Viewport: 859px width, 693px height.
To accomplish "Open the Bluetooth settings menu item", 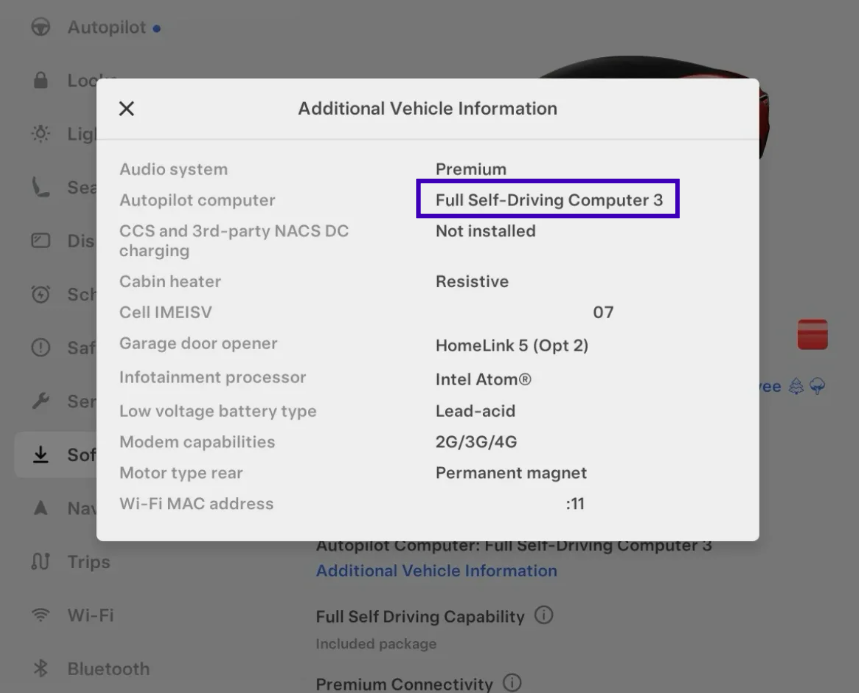I will (x=108, y=669).
